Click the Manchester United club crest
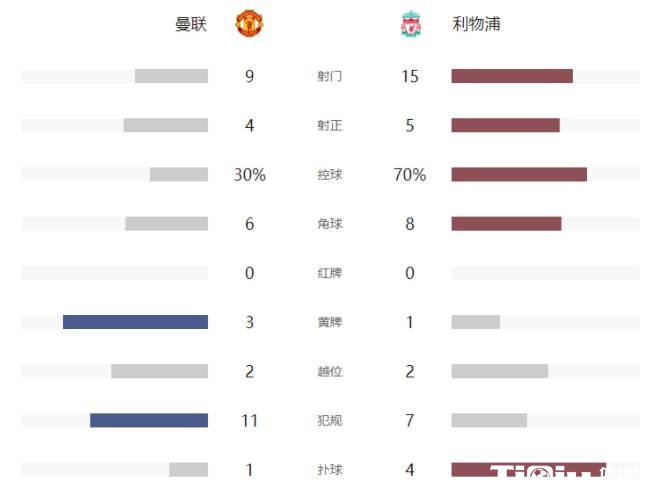Screen dimensions: 657x498 [x=248, y=24]
